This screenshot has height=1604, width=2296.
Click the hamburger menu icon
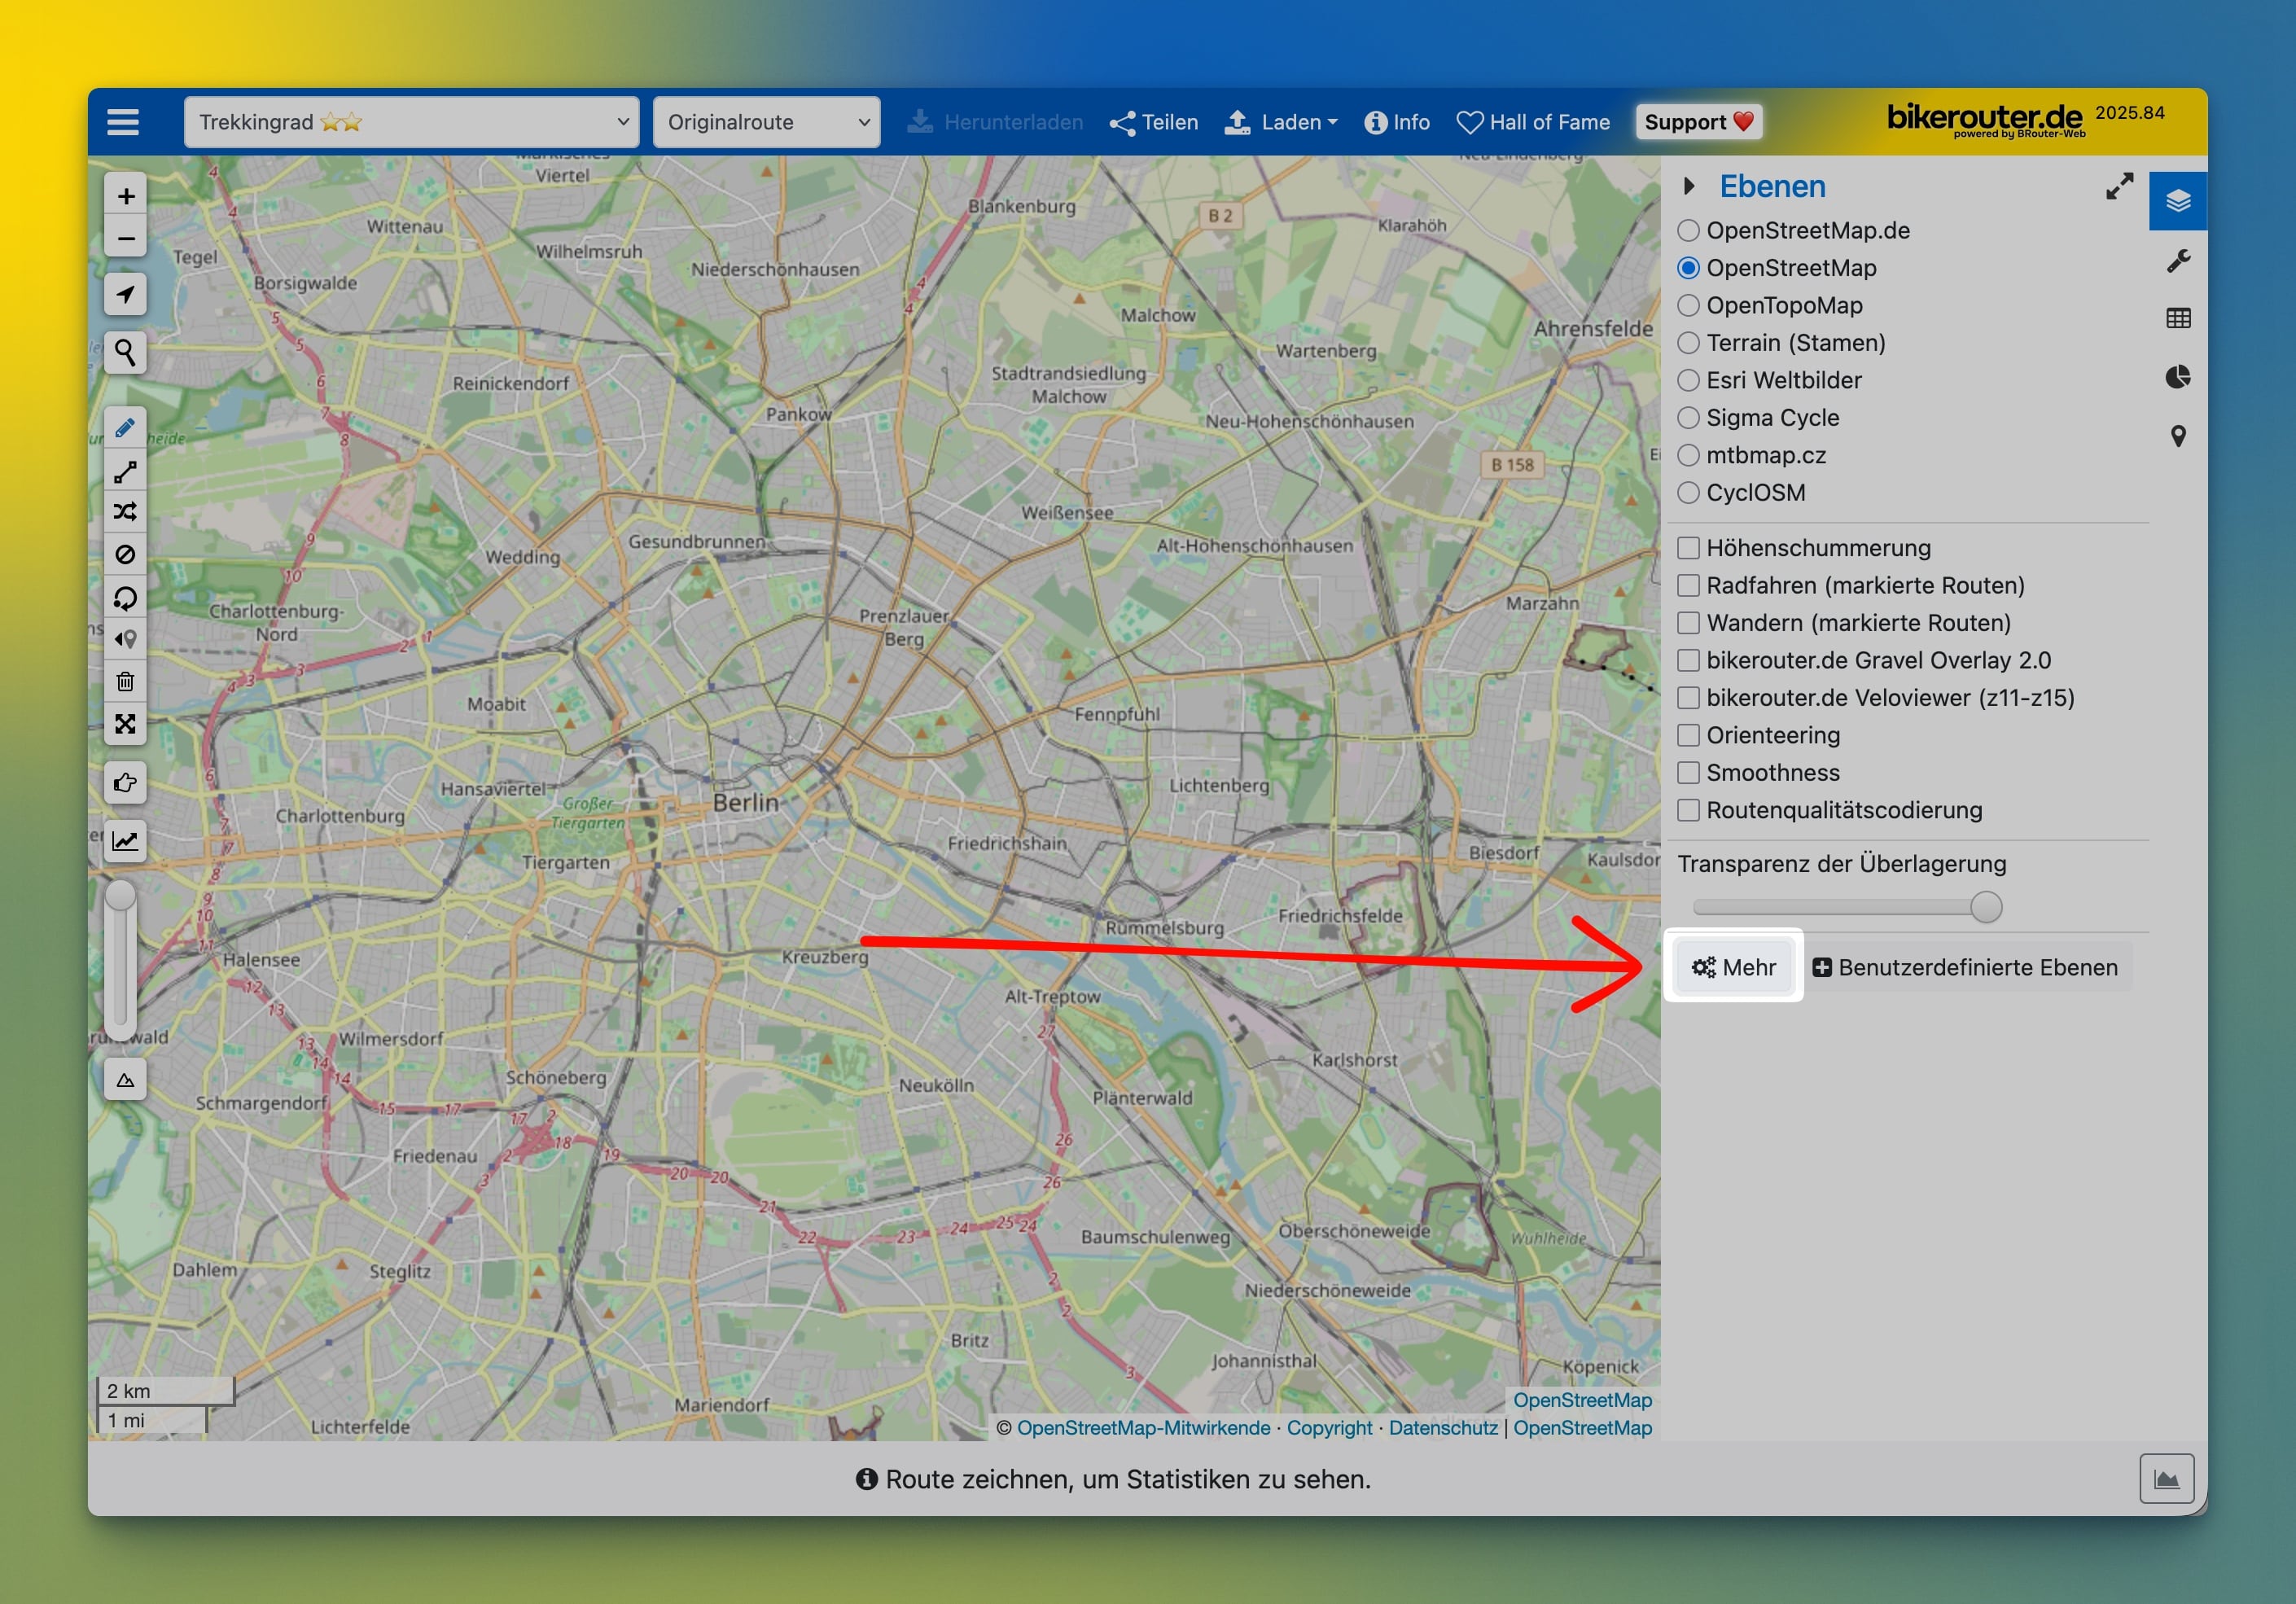coord(123,122)
